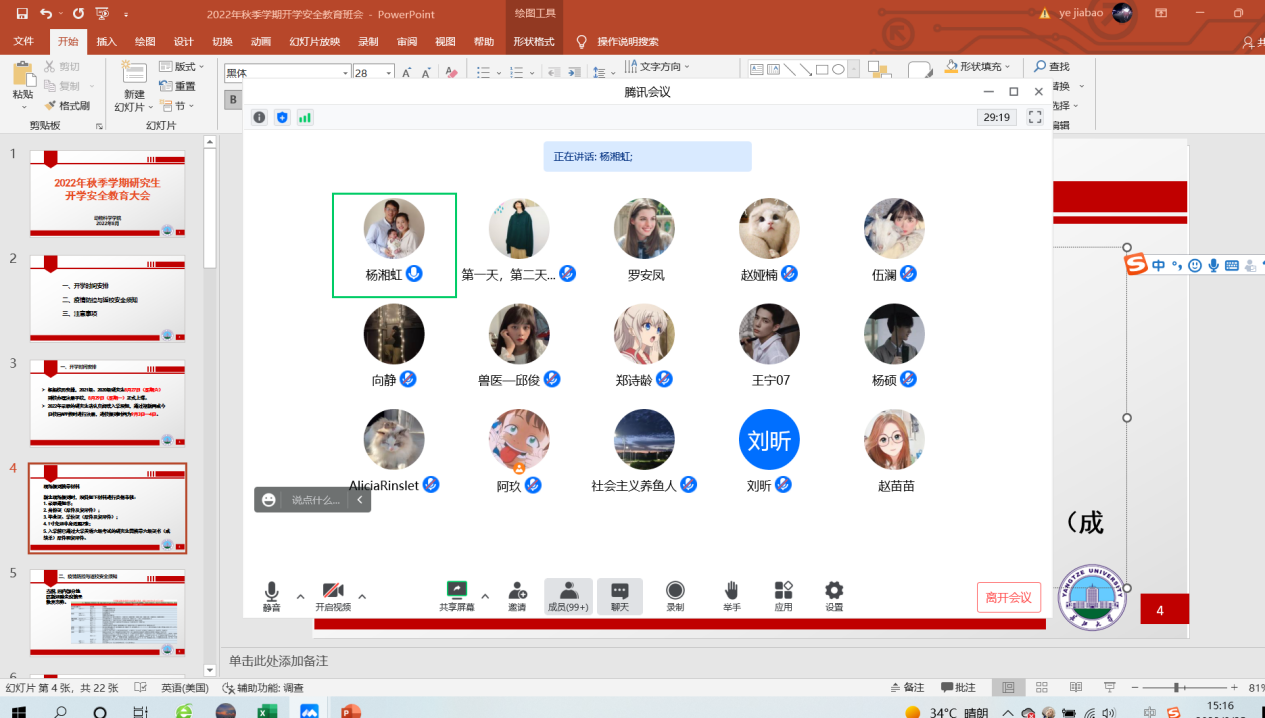Viewport: 1265px width, 718px height.
Task: Open meeting settings (设置) gear icon
Action: (x=834, y=591)
